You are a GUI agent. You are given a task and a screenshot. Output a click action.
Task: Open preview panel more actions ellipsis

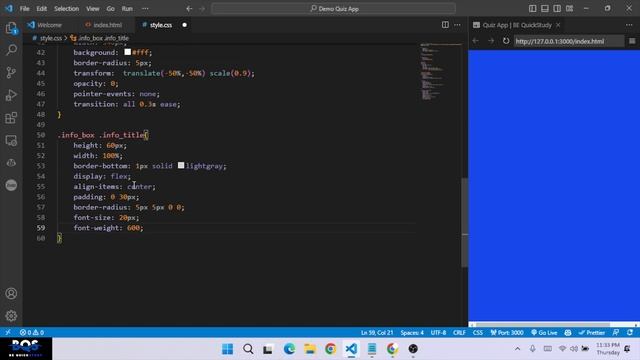click(x=629, y=25)
